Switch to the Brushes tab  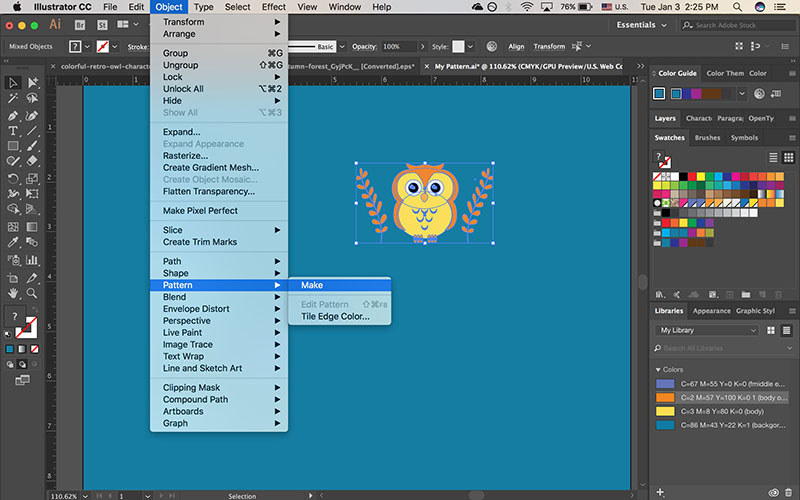click(x=707, y=138)
